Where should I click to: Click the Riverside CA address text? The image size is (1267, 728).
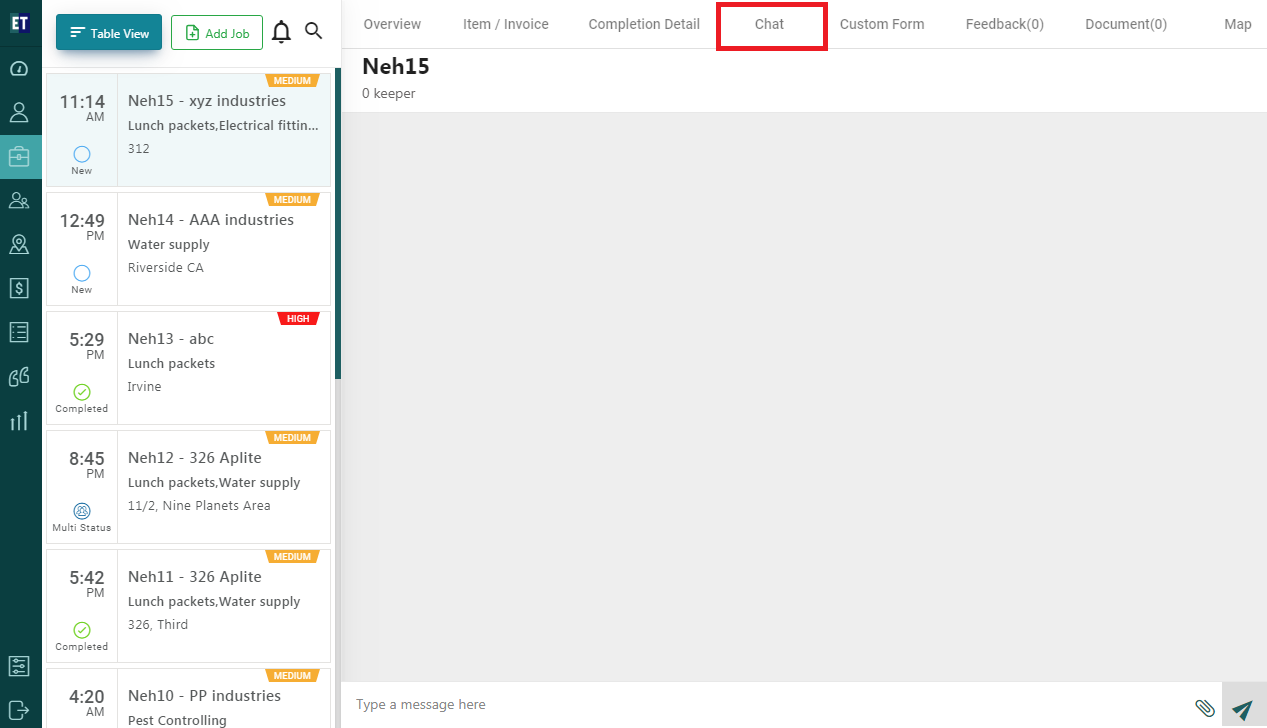tap(166, 268)
